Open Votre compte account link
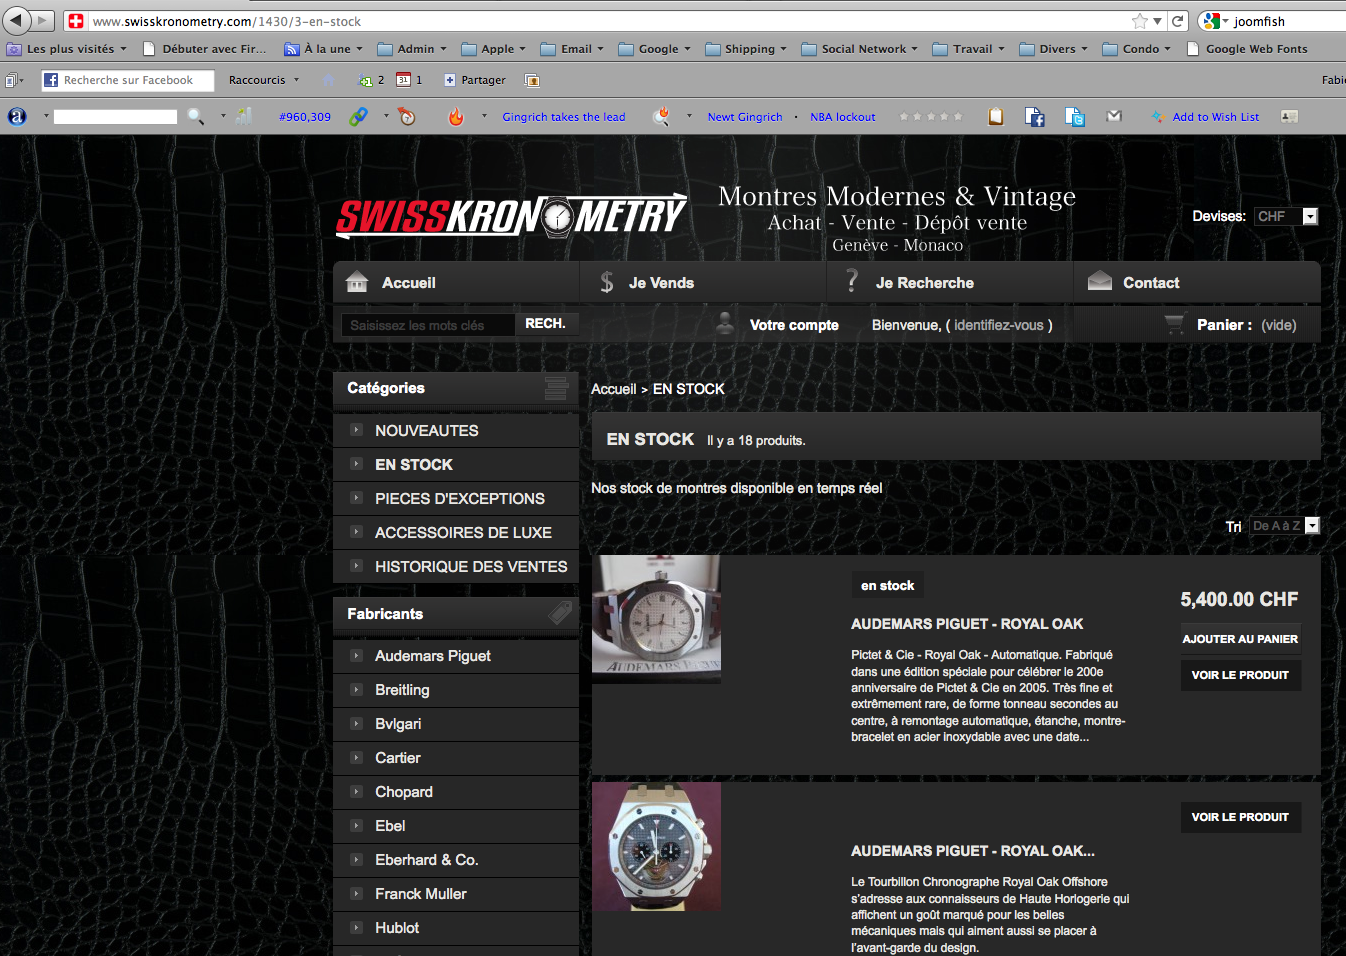The width and height of the screenshot is (1346, 956). tap(794, 325)
